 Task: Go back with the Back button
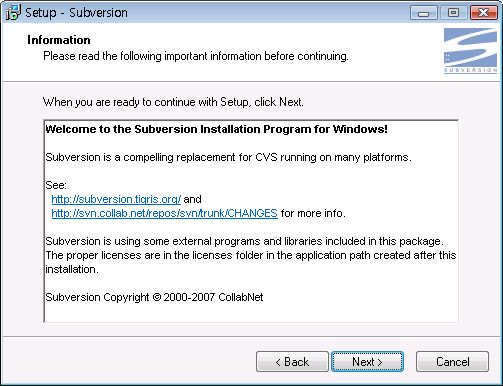pyautogui.click(x=292, y=362)
